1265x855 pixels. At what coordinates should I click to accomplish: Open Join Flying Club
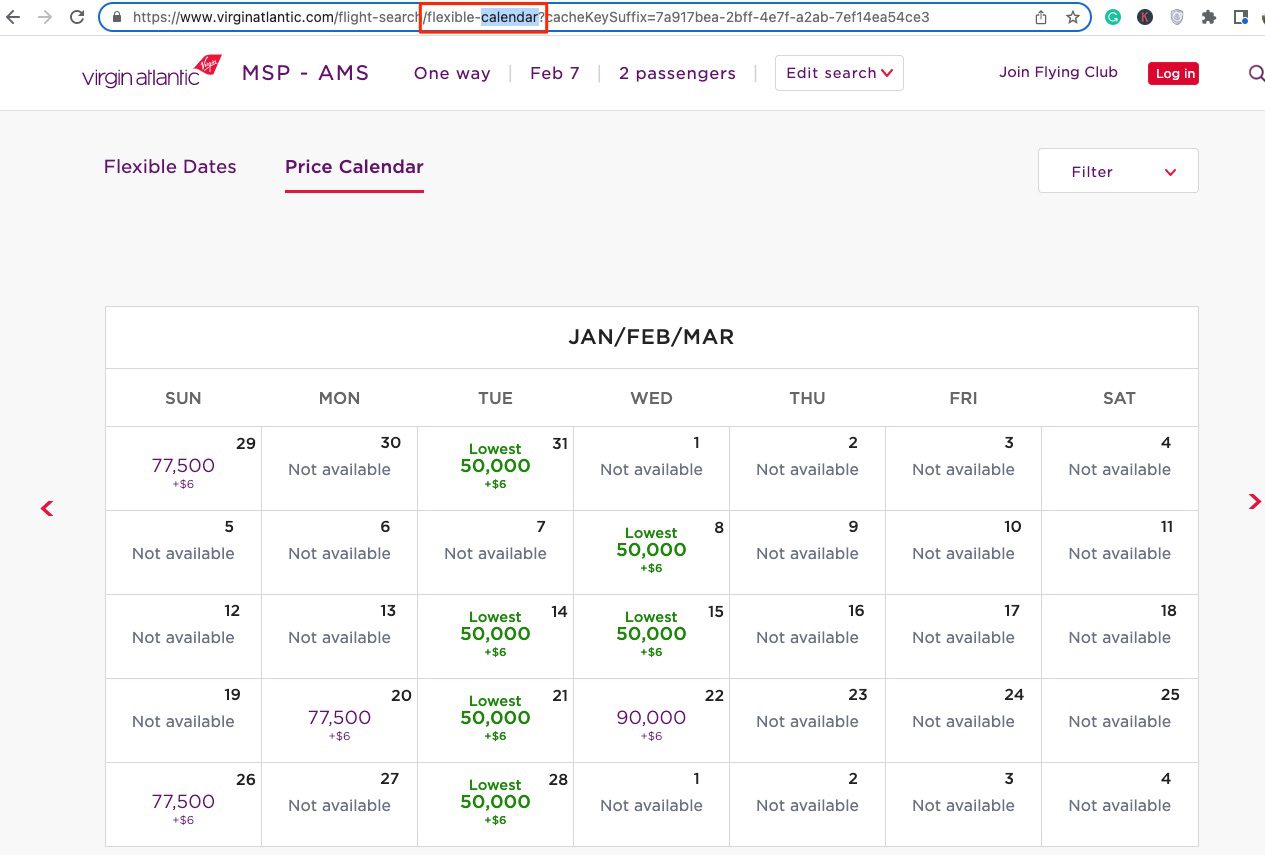1058,72
